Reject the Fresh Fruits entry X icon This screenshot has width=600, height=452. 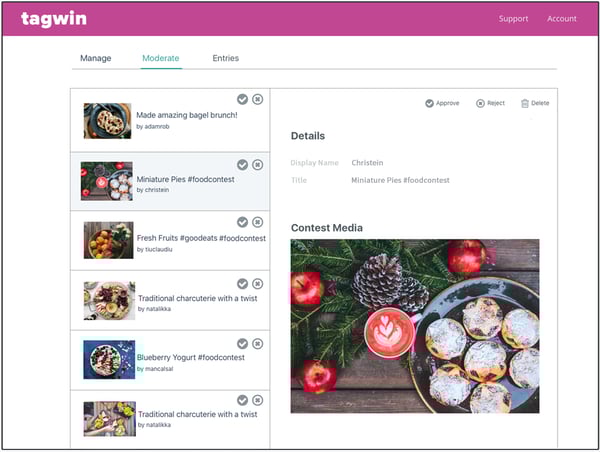point(258,222)
